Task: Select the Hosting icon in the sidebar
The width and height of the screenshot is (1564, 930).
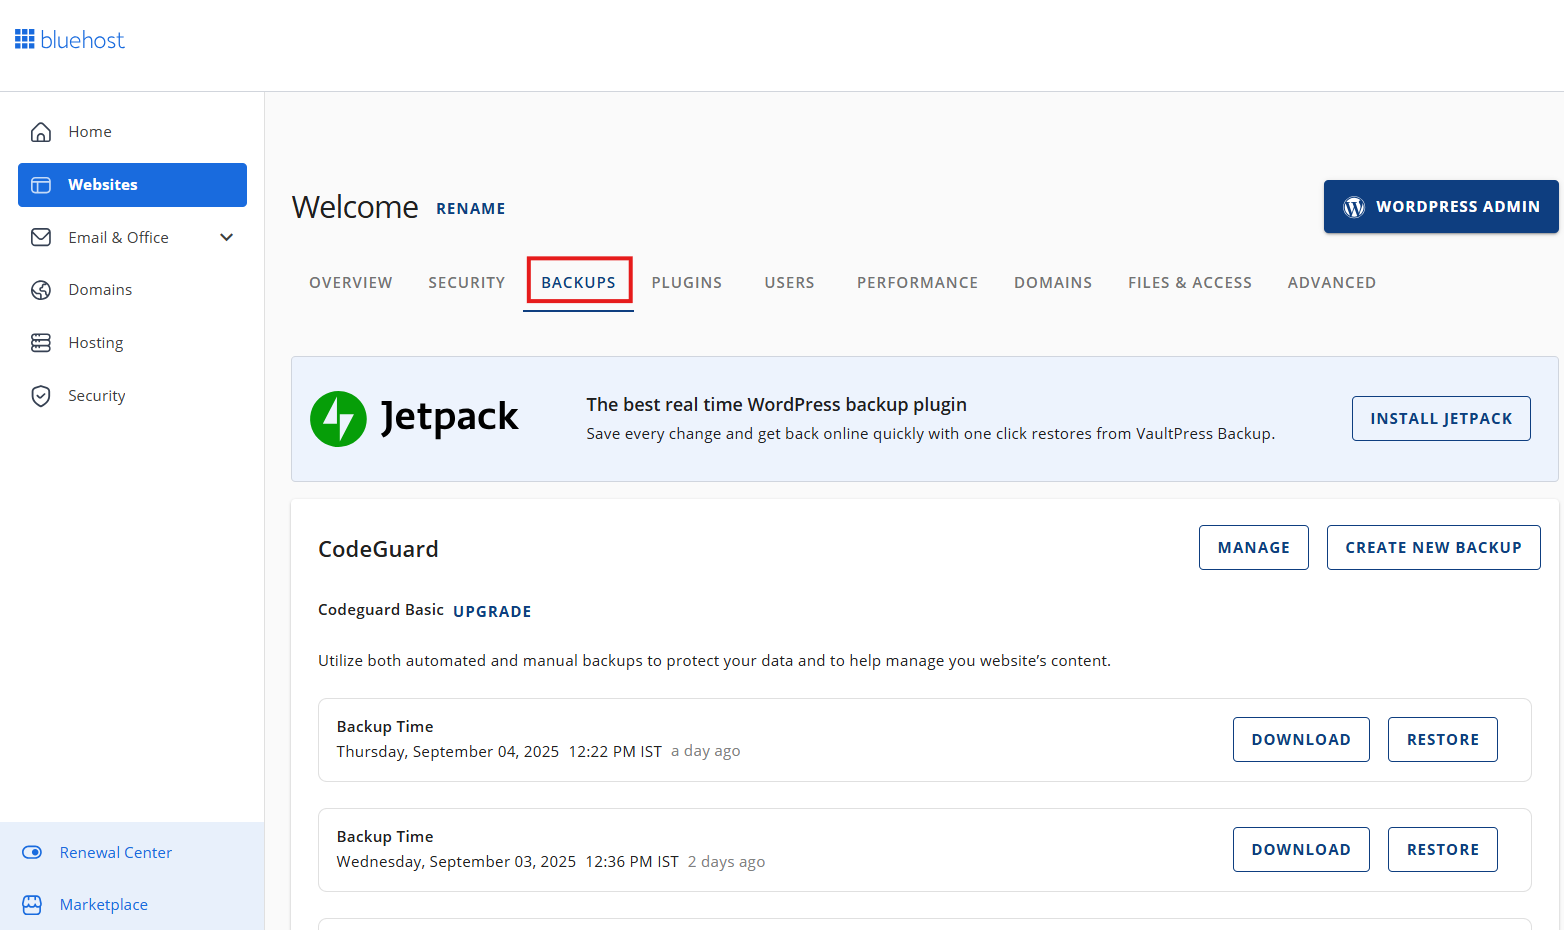Action: [x=40, y=342]
